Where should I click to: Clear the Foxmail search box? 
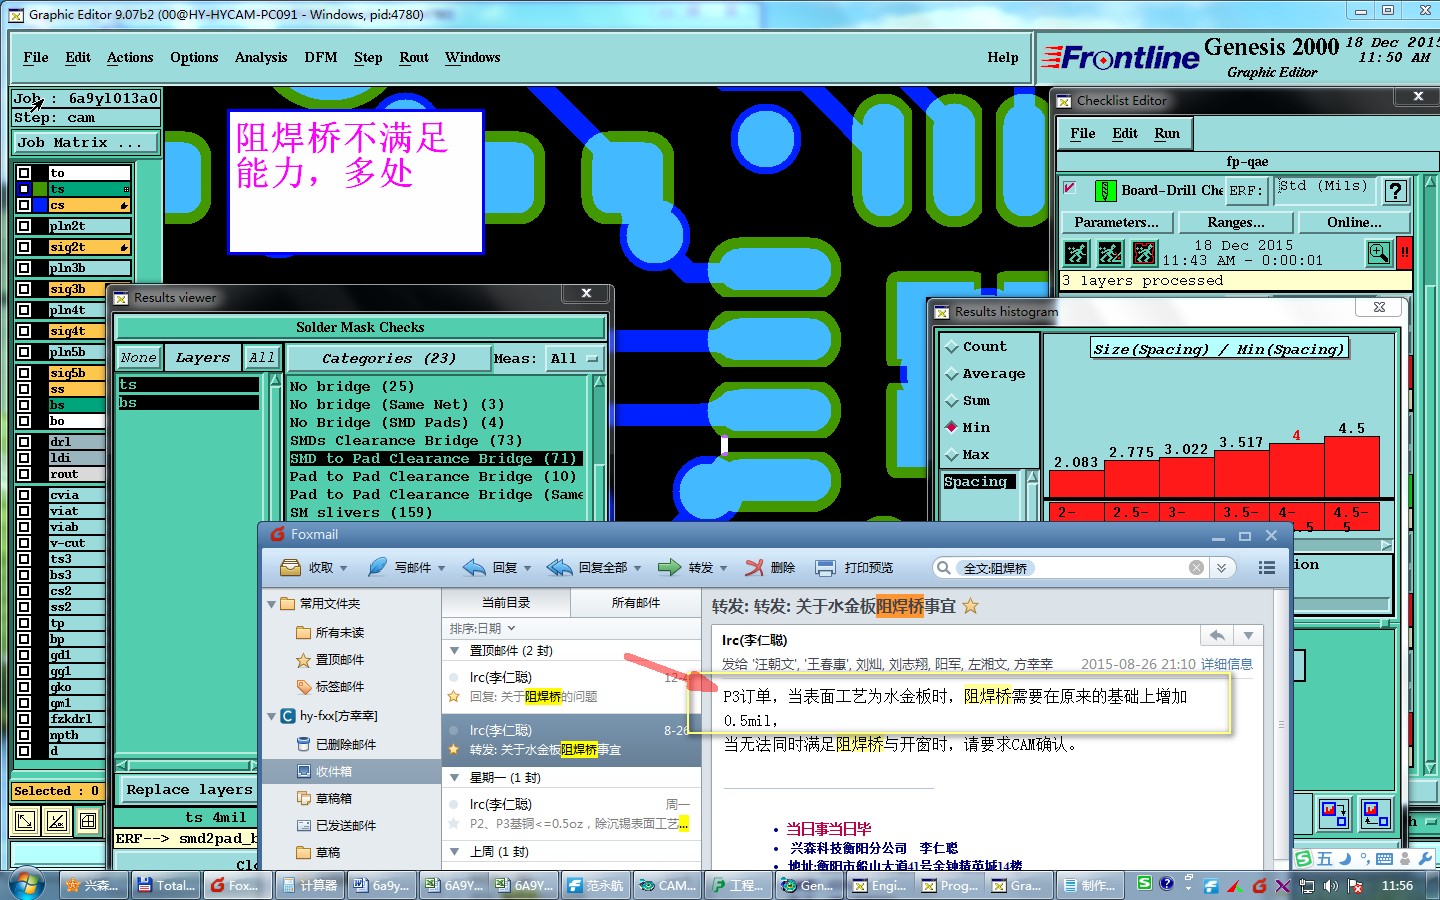(x=1196, y=568)
